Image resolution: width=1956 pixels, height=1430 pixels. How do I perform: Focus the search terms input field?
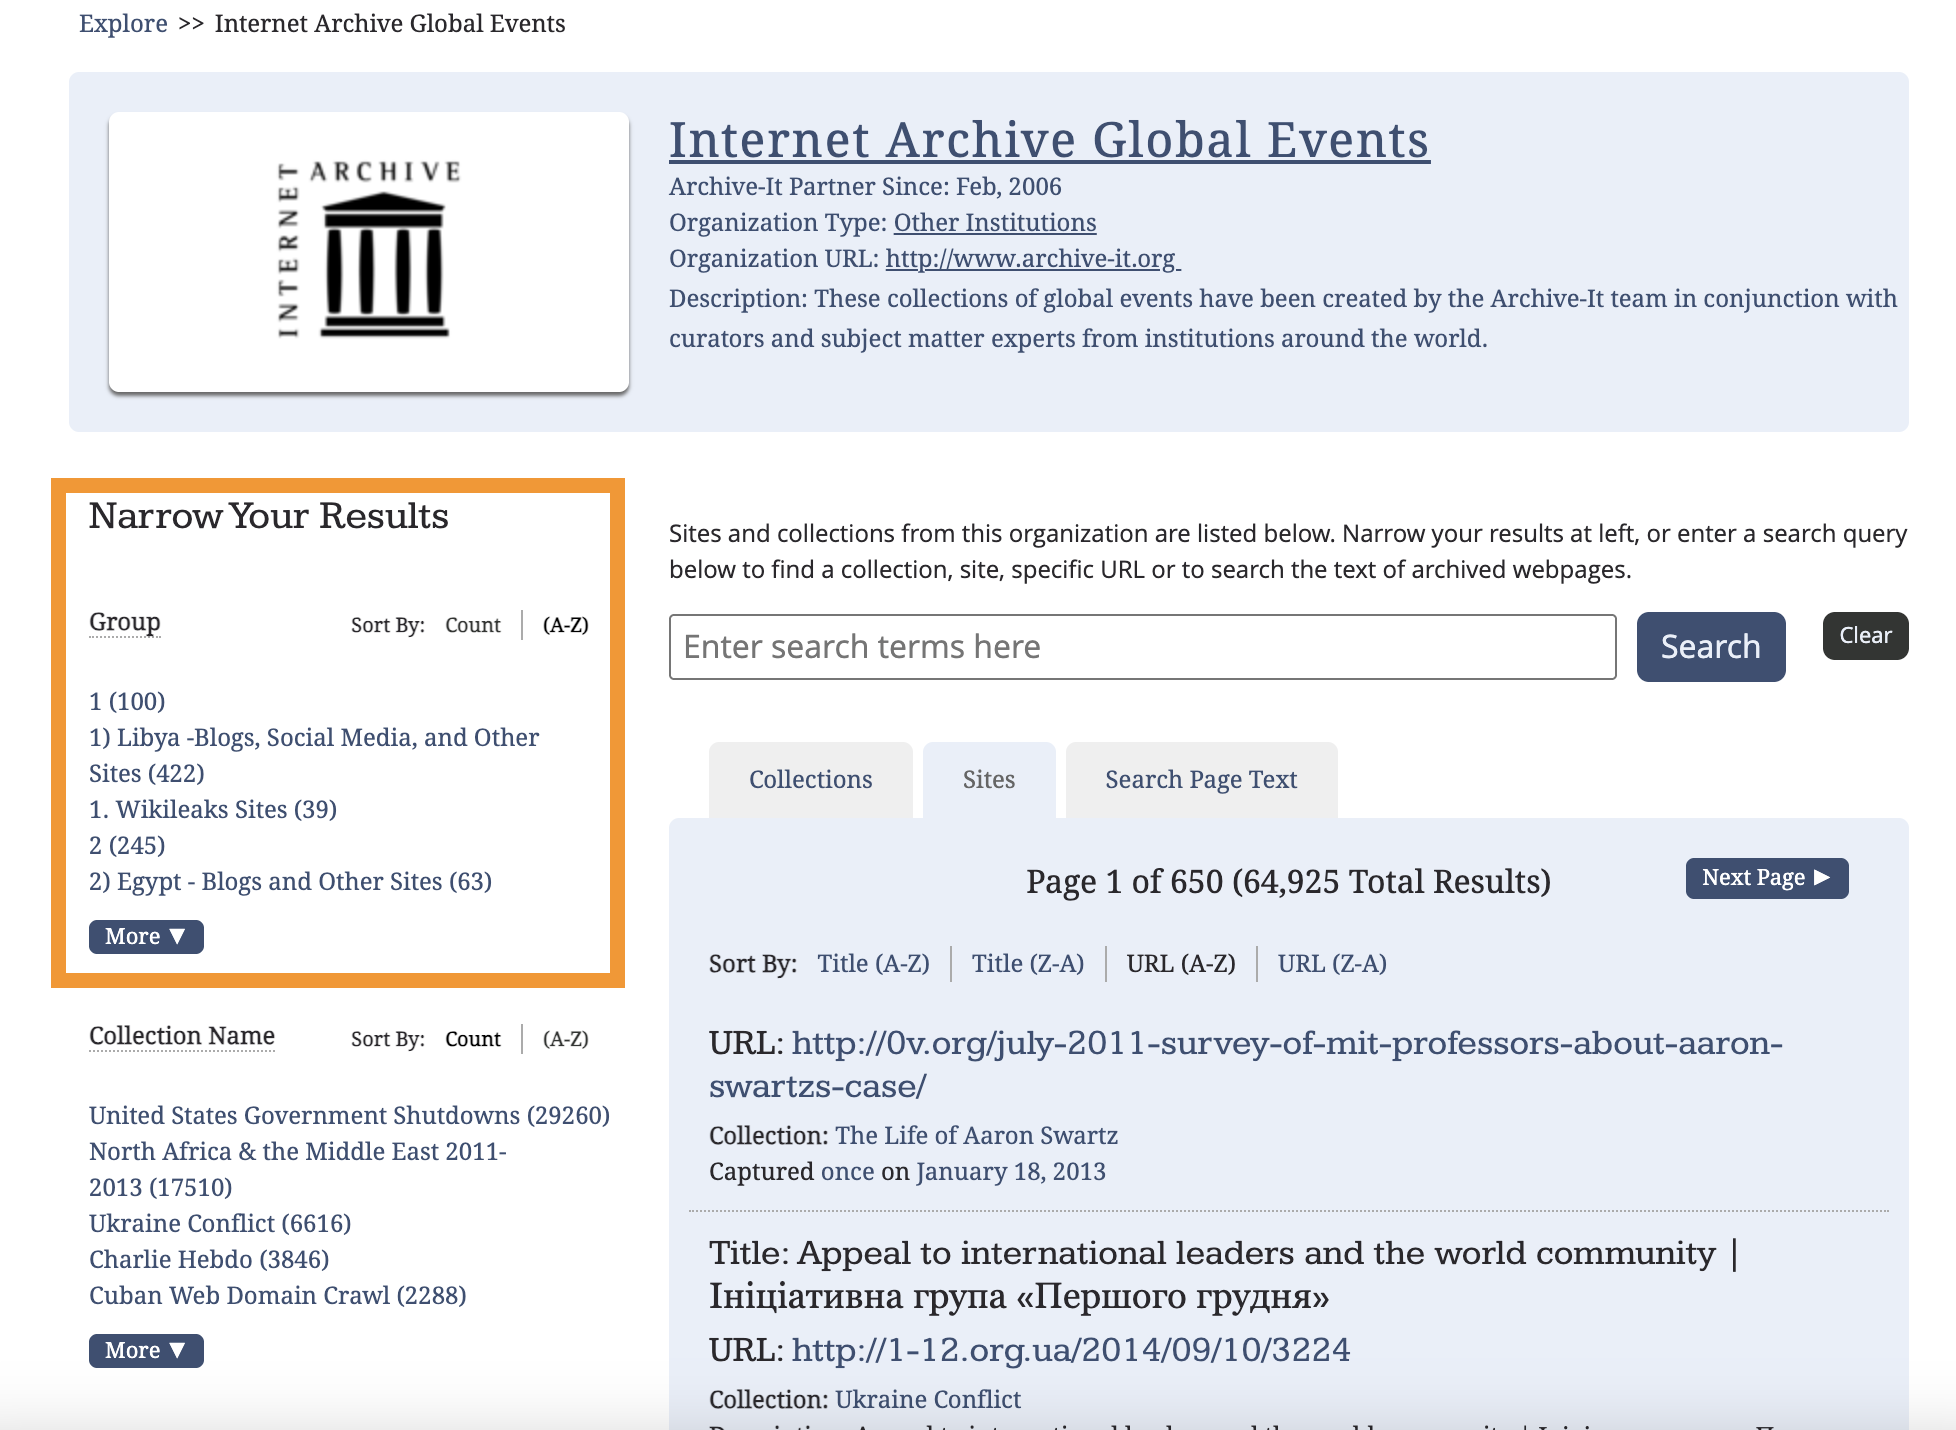1142,647
